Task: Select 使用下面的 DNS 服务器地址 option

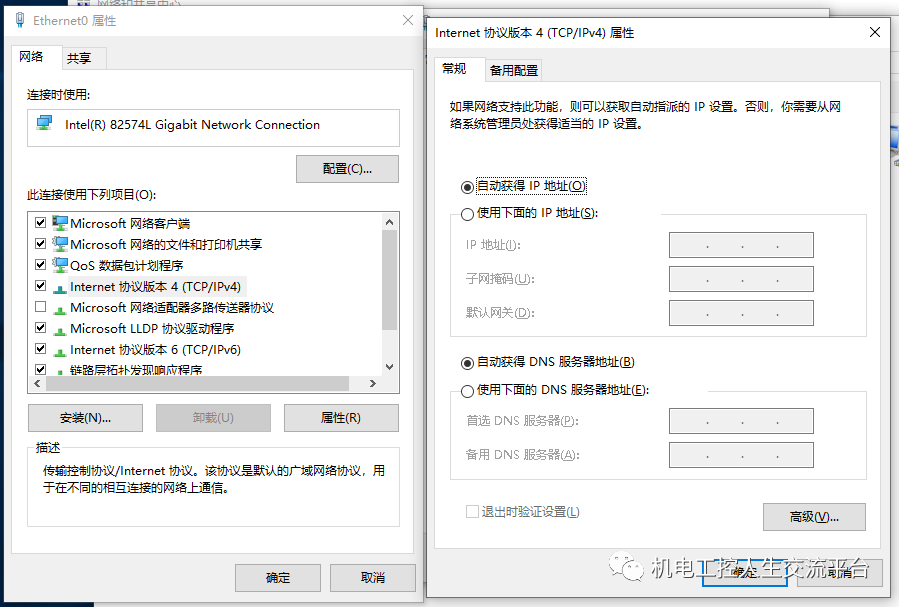Action: tap(467, 391)
